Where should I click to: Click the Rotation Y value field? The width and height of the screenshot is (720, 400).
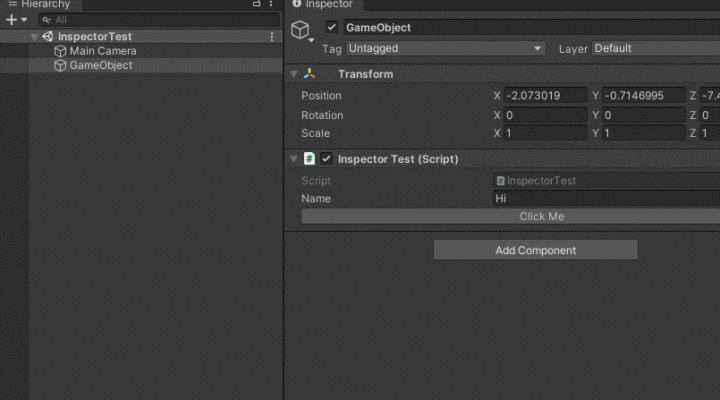coord(643,115)
